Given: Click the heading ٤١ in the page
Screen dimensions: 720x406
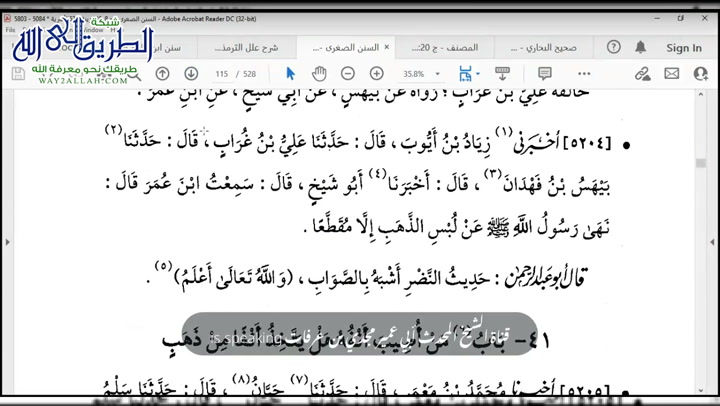Looking at the screenshot, I should [539, 340].
